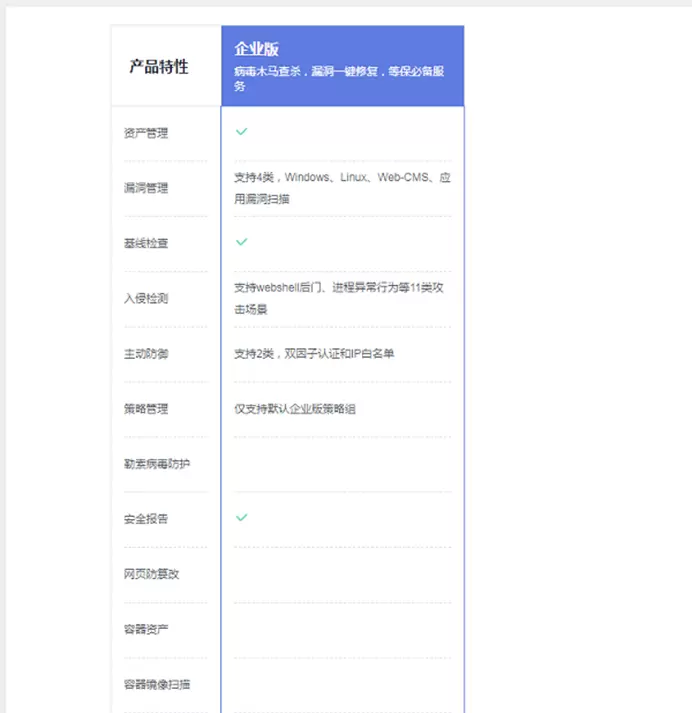
Task: Select the 容器资产 feature label
Action: click(x=146, y=629)
